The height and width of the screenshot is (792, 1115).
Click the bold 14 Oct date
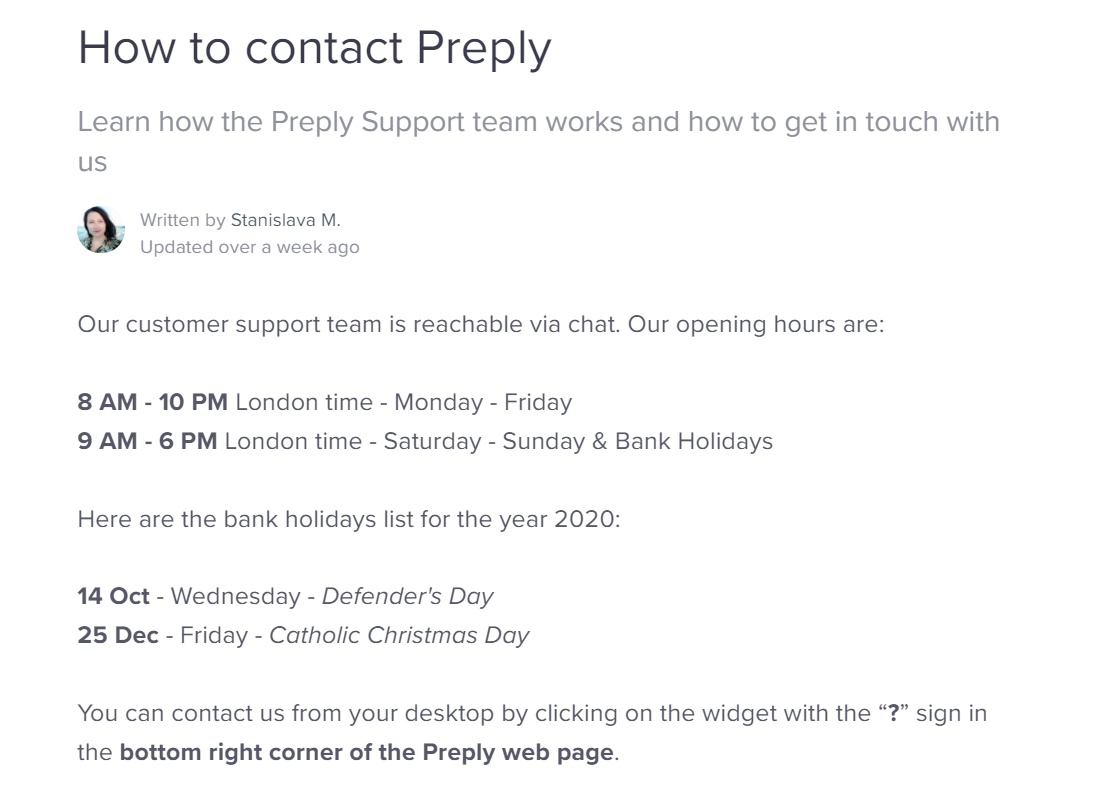[x=114, y=596]
